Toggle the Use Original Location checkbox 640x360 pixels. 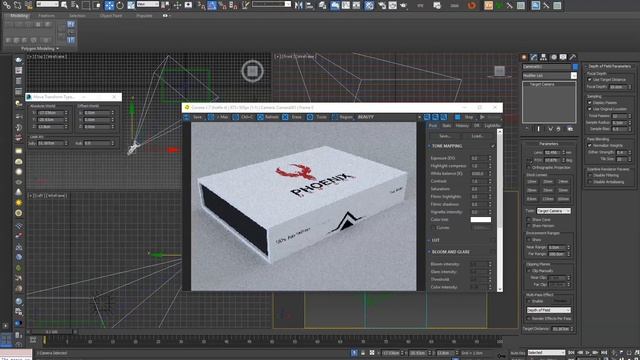pos(590,109)
